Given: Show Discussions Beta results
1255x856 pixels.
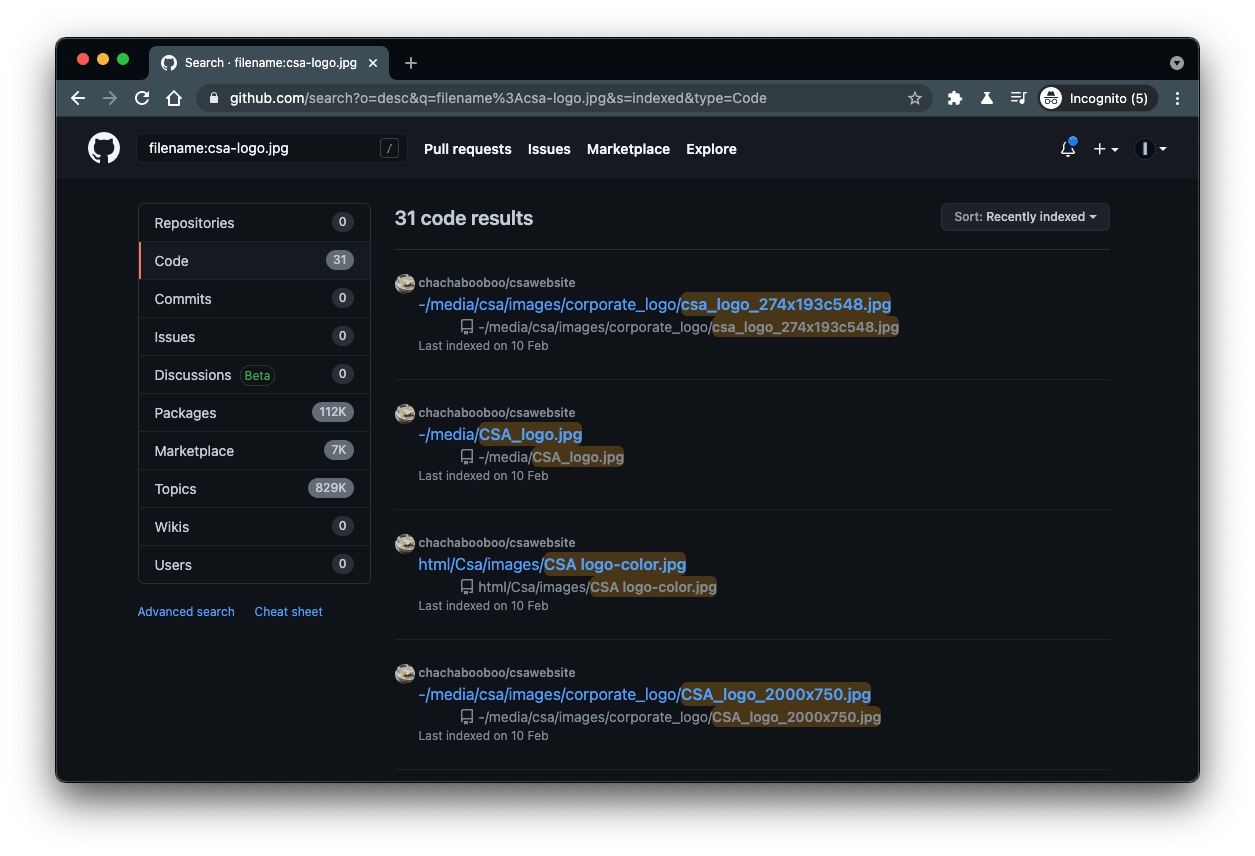Looking at the screenshot, I should [254, 375].
